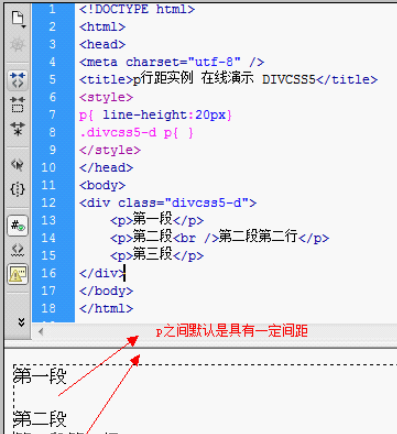Click the .divcss5-d p selector line
This screenshot has height=434, width=397.
pyautogui.click(x=136, y=133)
